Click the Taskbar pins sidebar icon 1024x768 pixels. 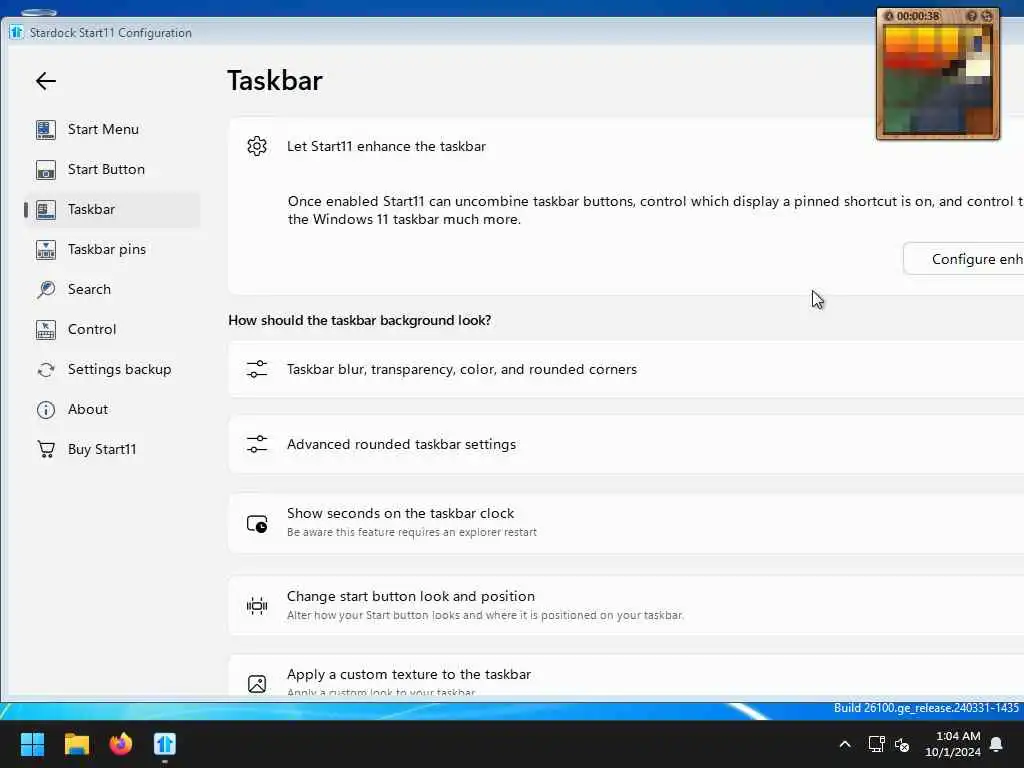pos(46,249)
